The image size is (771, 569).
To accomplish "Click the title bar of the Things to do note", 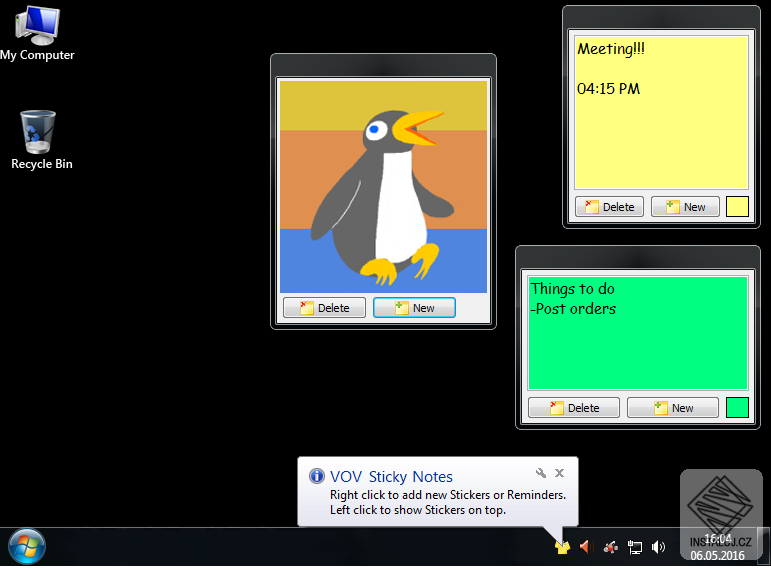I will (638, 257).
